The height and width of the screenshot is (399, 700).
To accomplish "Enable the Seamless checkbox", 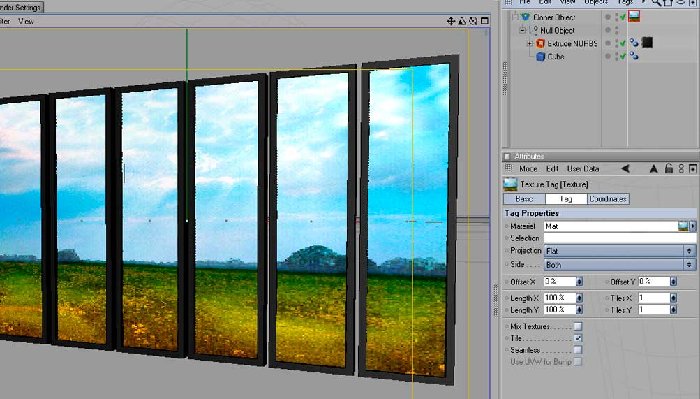I will coord(578,349).
